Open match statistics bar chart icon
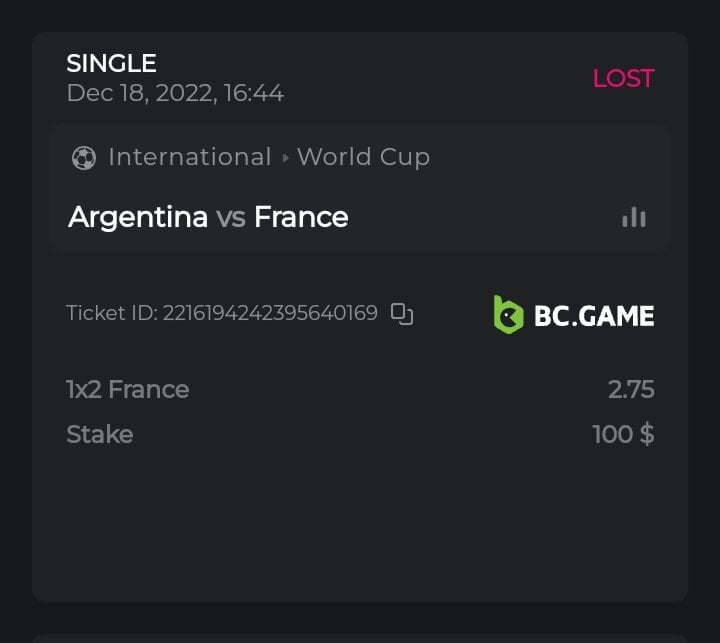This screenshot has height=643, width=720. [x=634, y=217]
